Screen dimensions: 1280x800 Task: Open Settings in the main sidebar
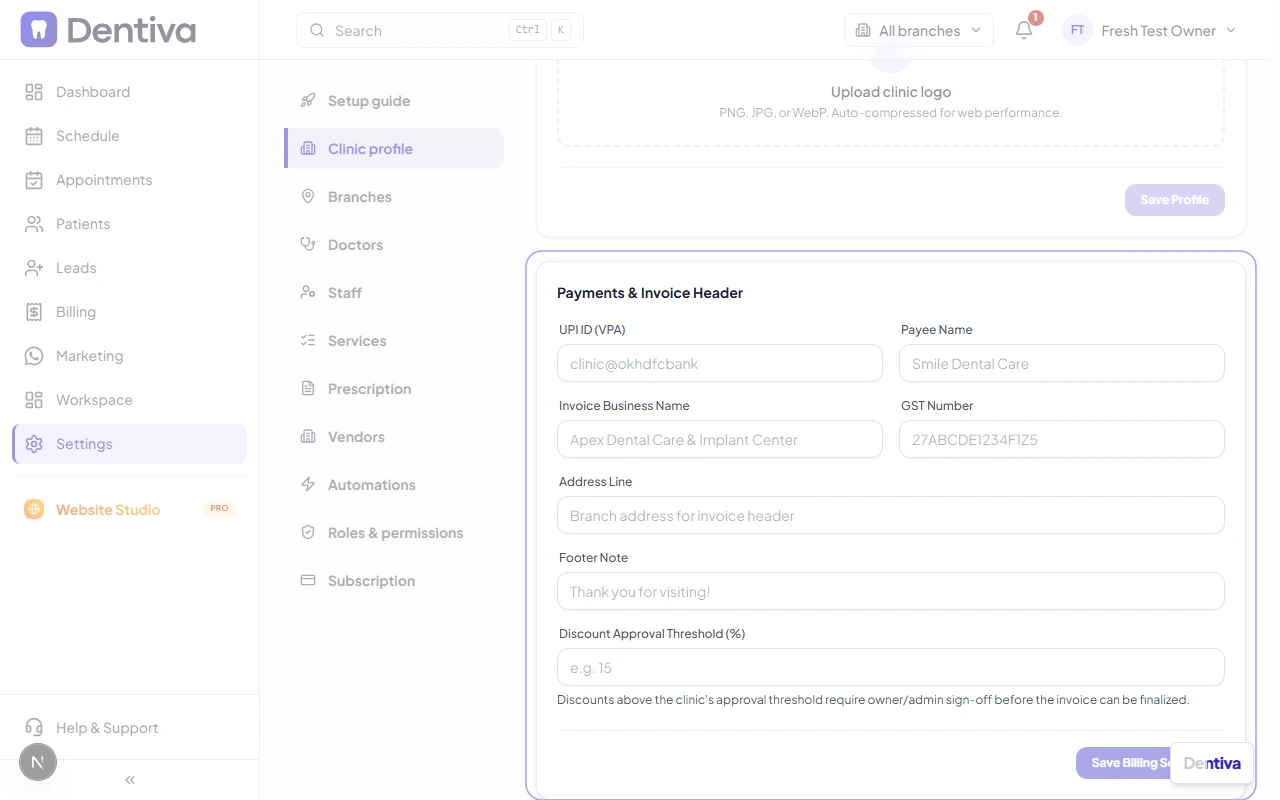click(130, 444)
